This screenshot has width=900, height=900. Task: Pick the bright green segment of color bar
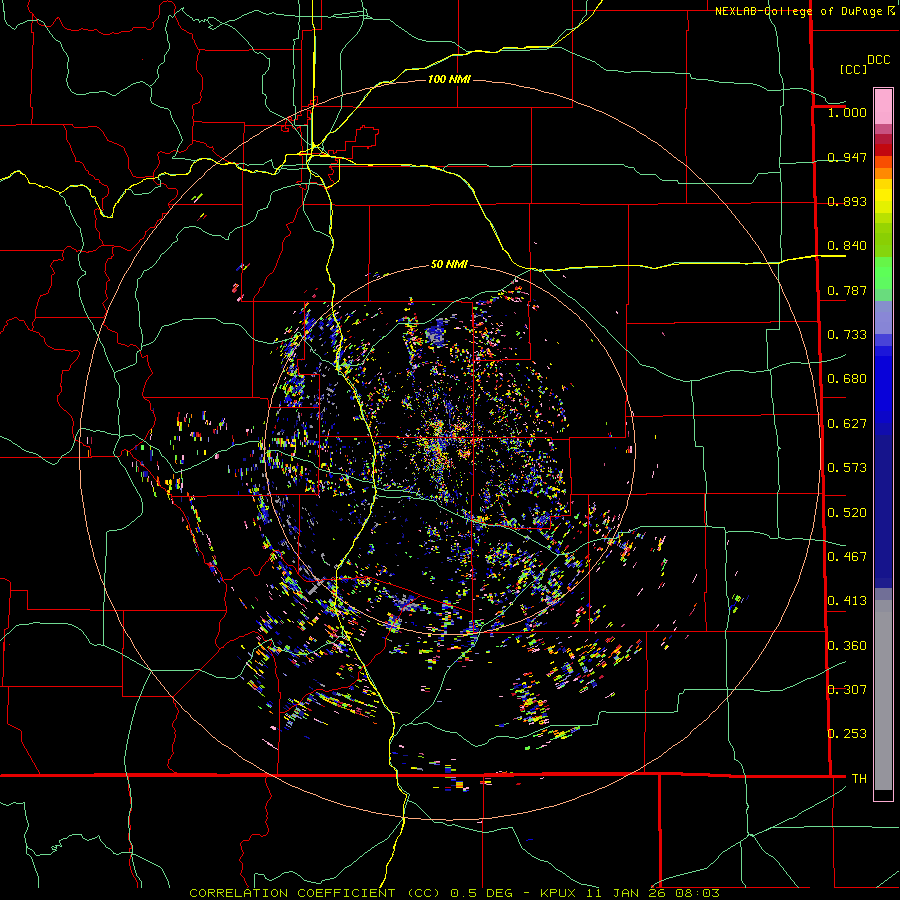point(883,273)
